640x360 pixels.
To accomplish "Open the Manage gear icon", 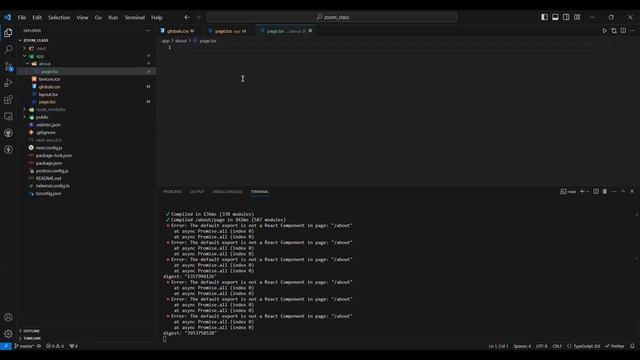I will coord(8,334).
